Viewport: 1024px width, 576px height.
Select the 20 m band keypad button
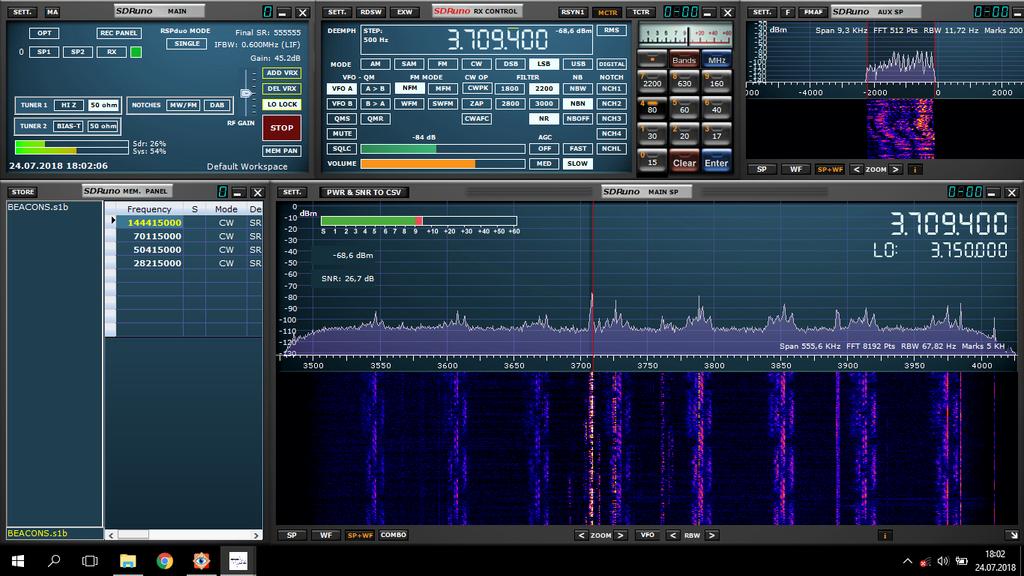coord(684,133)
